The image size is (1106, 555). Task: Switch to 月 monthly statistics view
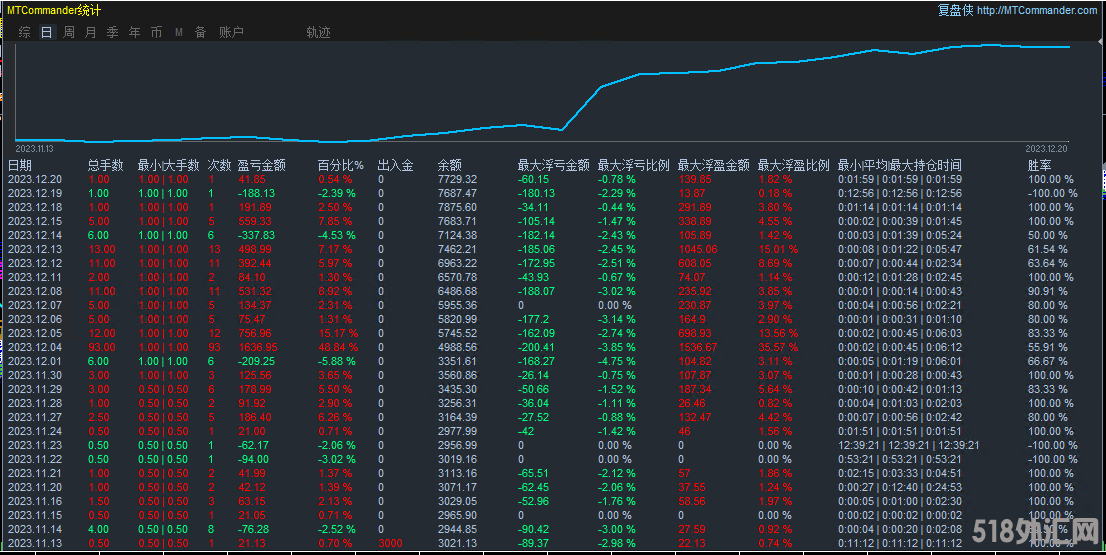(91, 32)
